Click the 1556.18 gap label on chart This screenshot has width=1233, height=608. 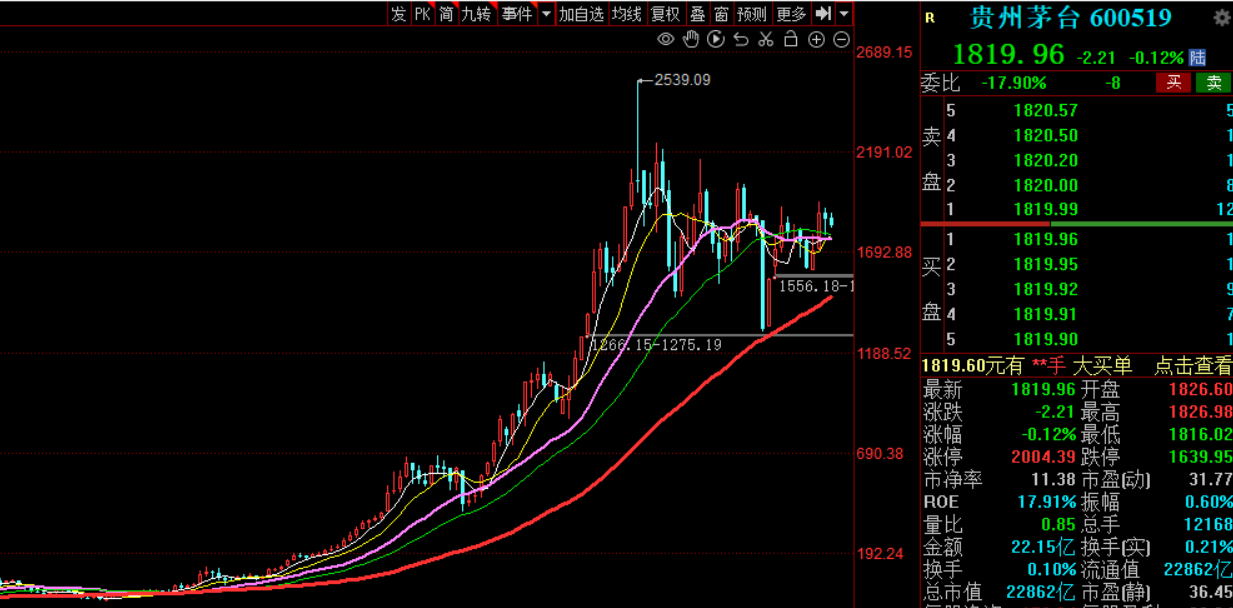(815, 286)
